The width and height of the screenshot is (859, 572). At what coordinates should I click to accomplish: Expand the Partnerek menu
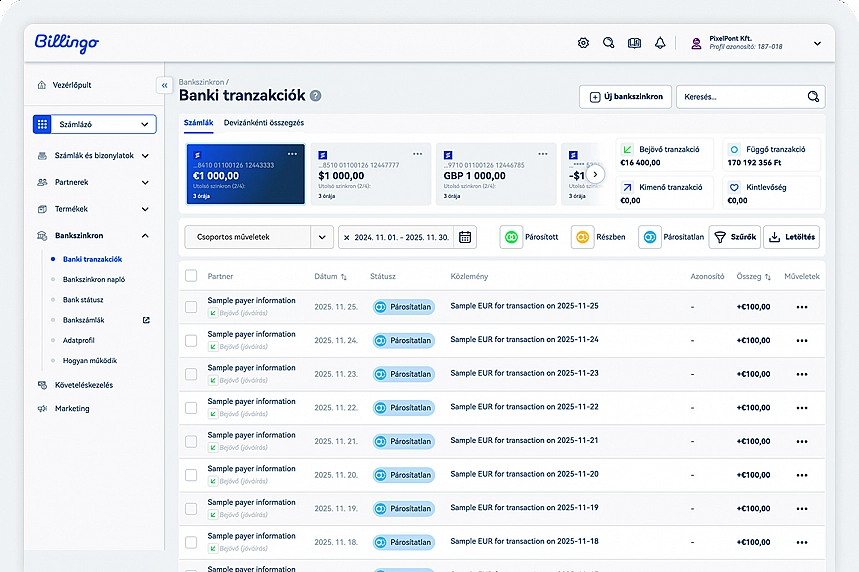tap(93, 182)
